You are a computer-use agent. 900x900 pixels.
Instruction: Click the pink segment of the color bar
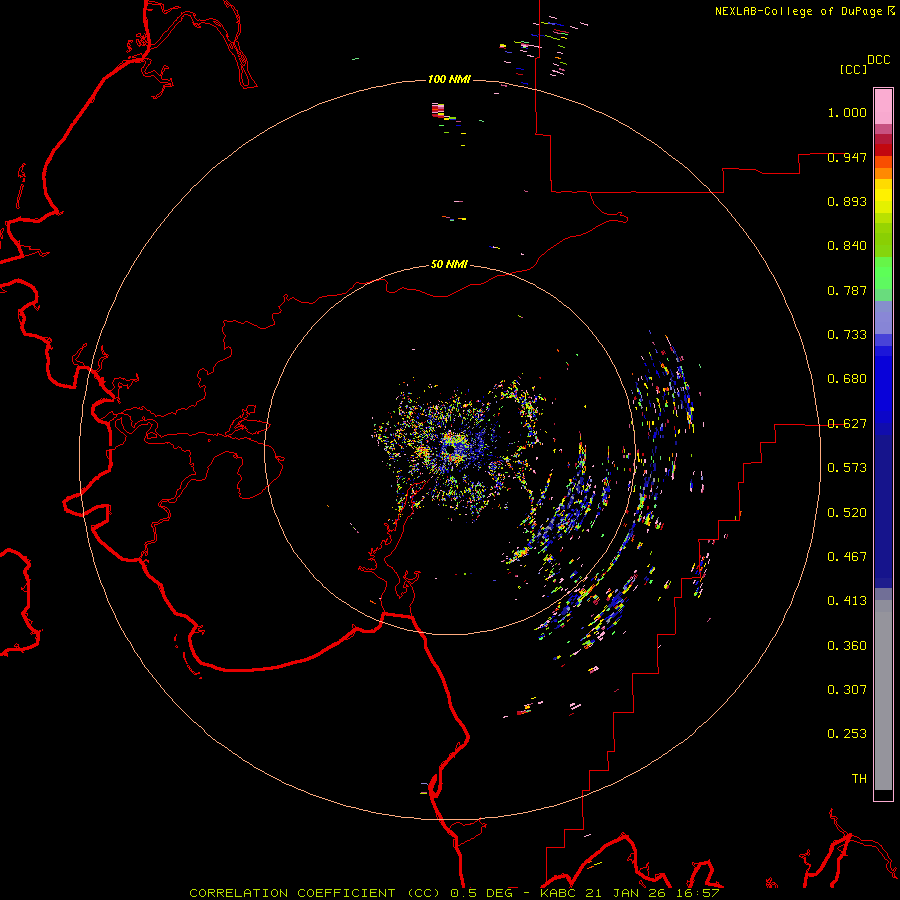coord(883,107)
